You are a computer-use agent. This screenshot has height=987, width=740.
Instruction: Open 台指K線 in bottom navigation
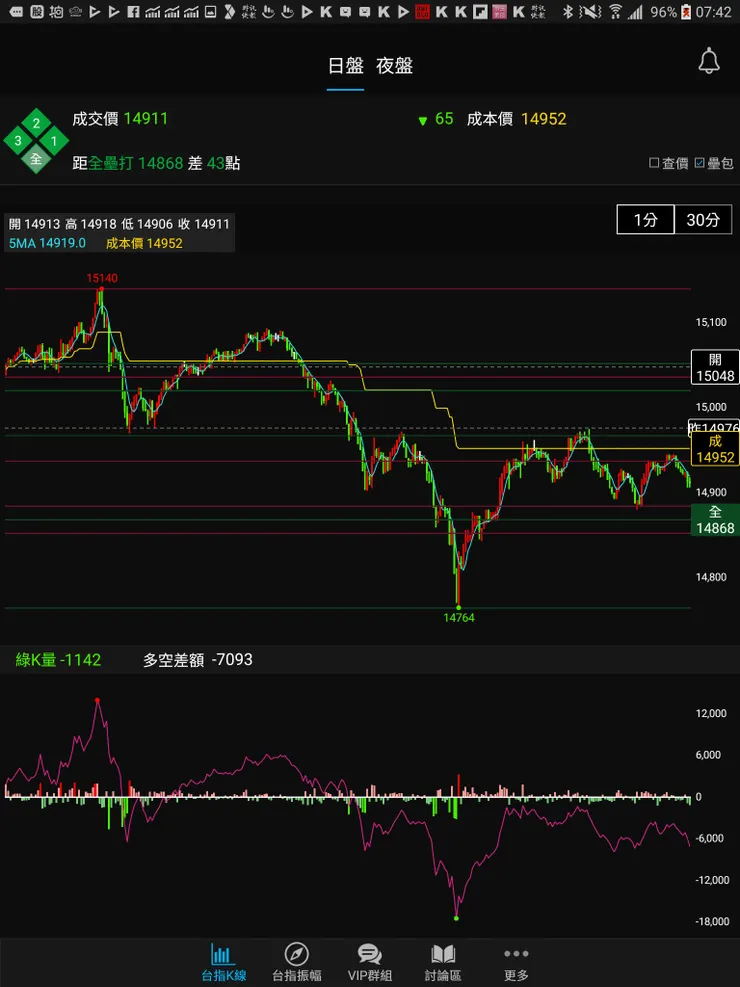tap(223, 963)
